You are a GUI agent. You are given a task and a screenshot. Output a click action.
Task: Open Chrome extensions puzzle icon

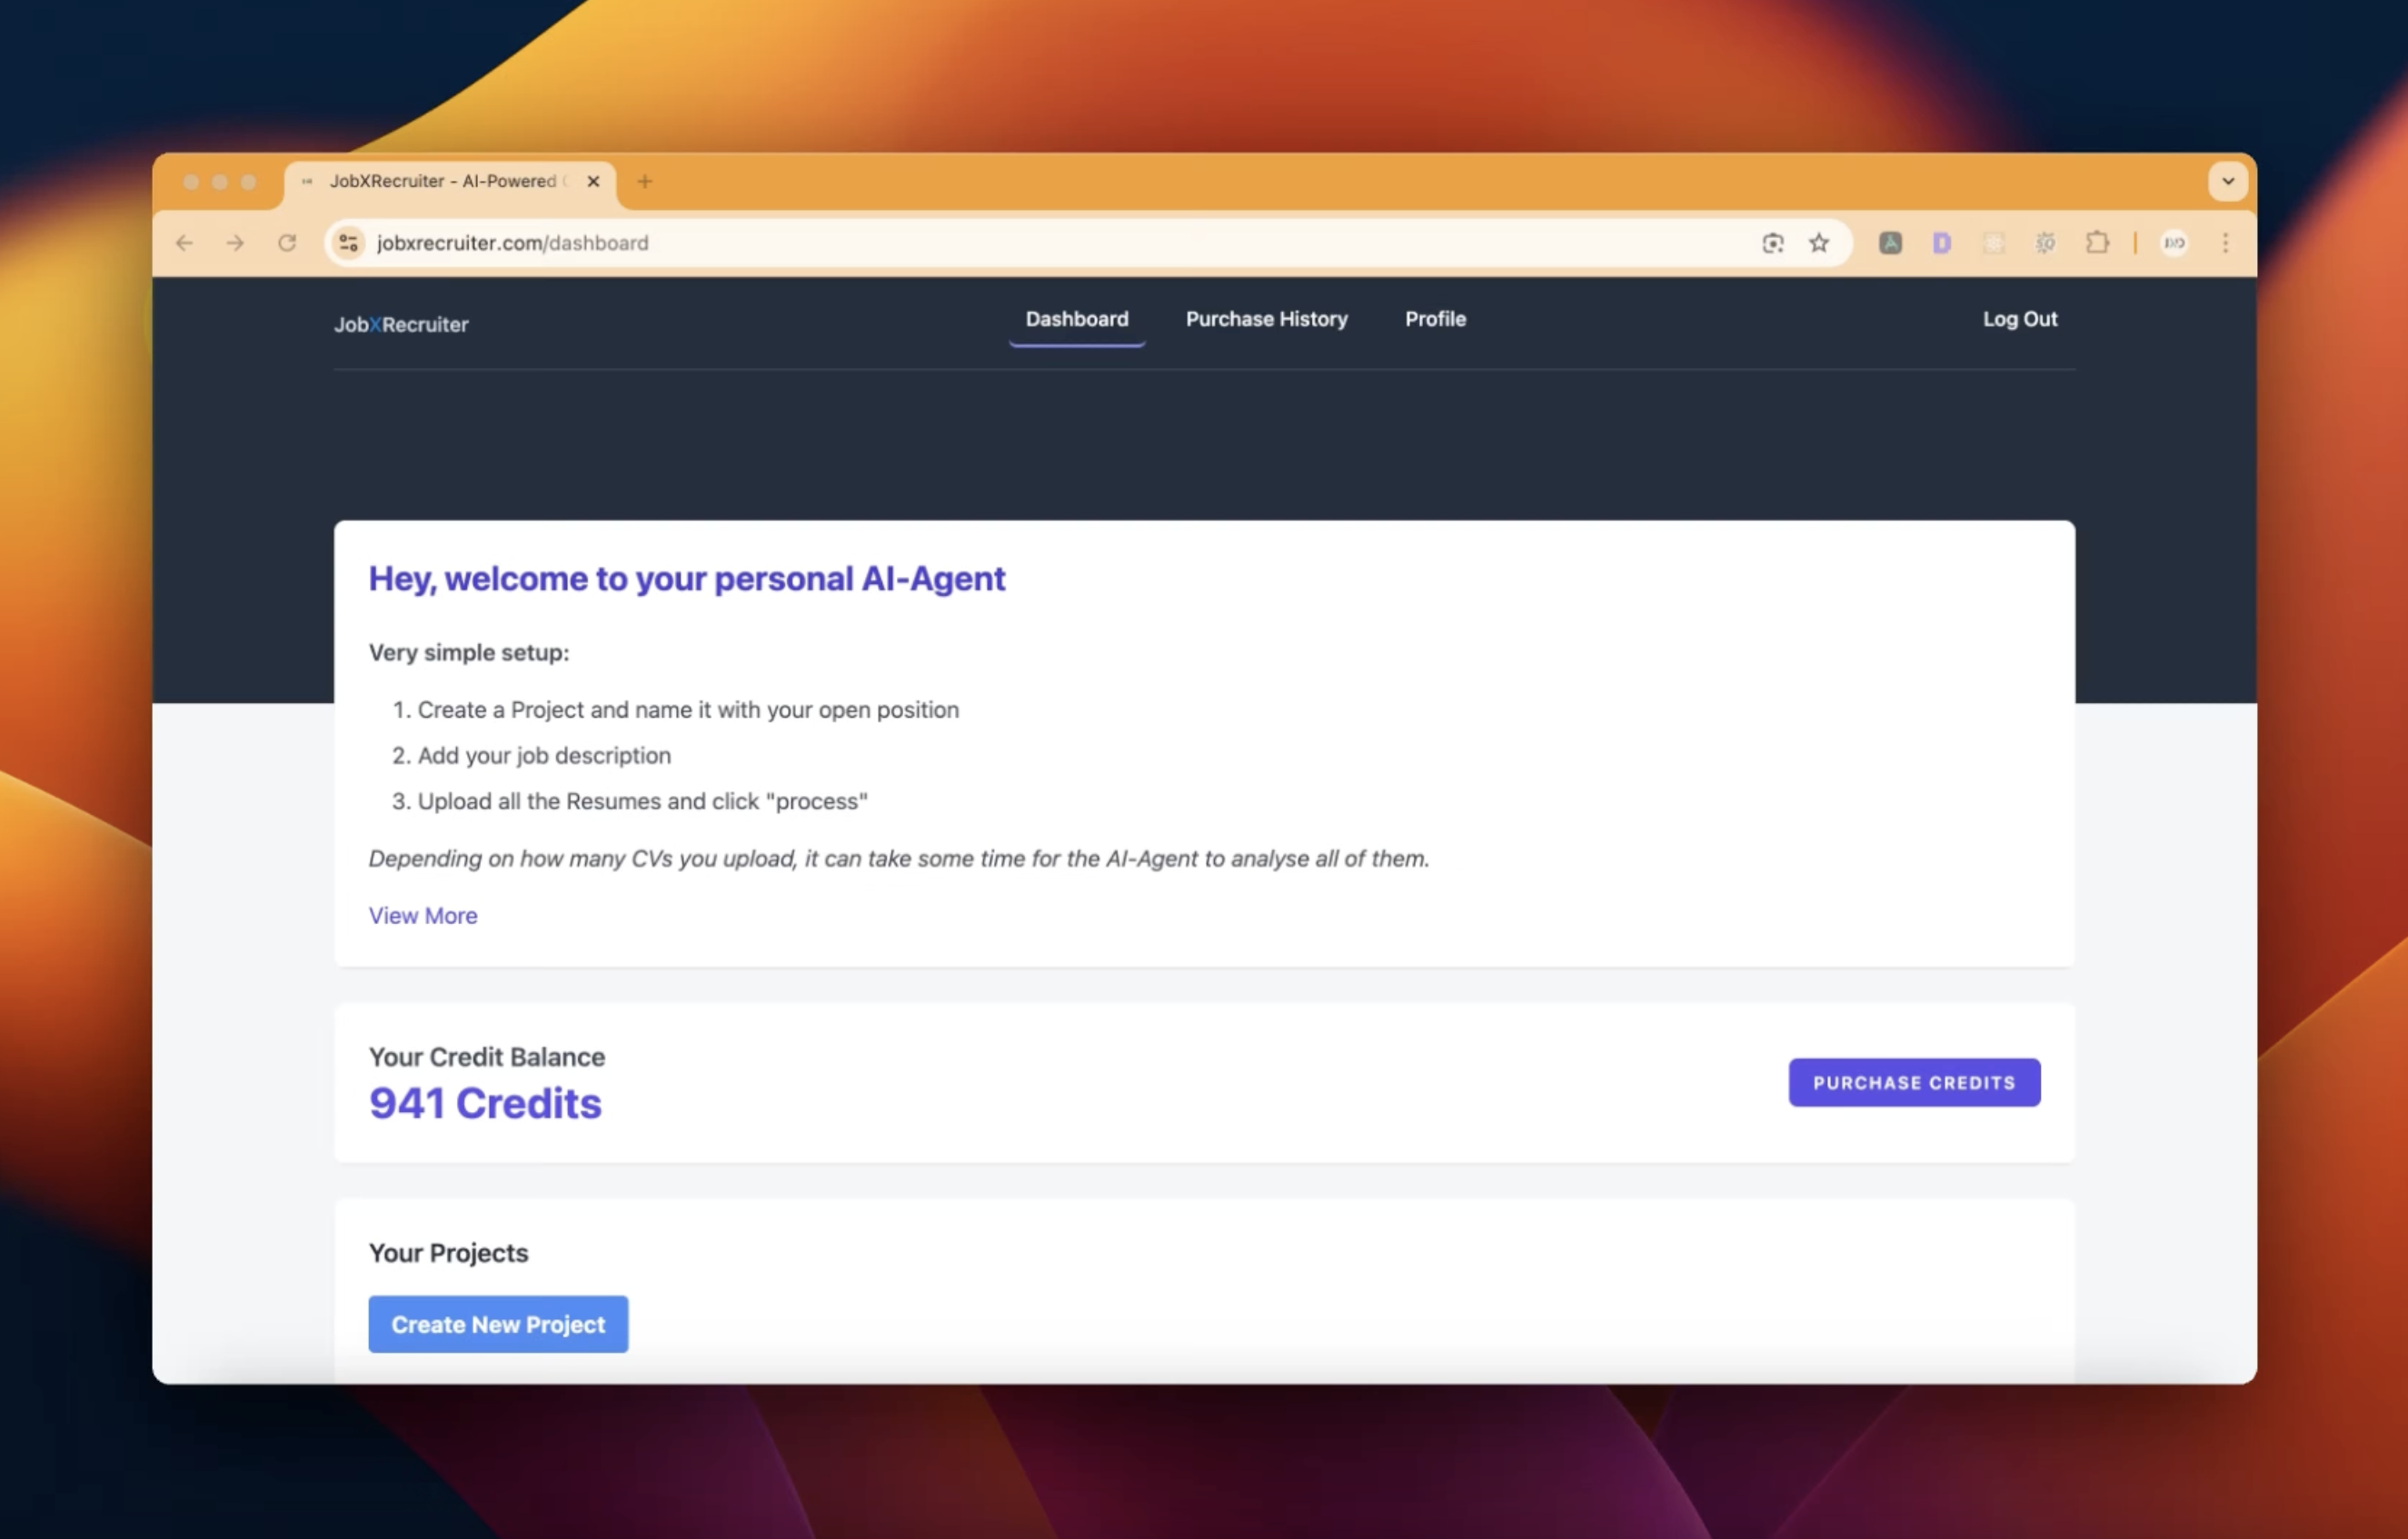click(2097, 243)
